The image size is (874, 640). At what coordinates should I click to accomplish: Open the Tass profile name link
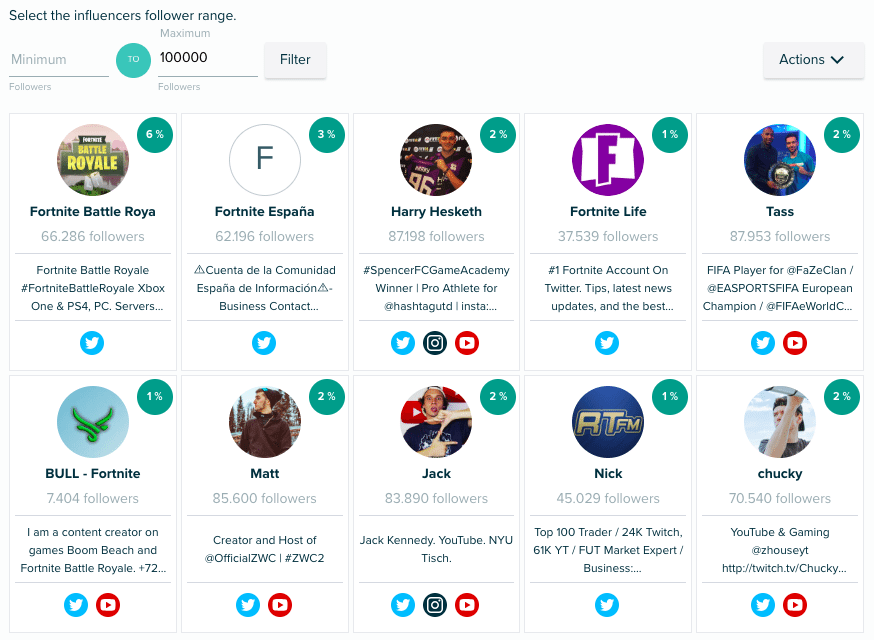coord(780,212)
